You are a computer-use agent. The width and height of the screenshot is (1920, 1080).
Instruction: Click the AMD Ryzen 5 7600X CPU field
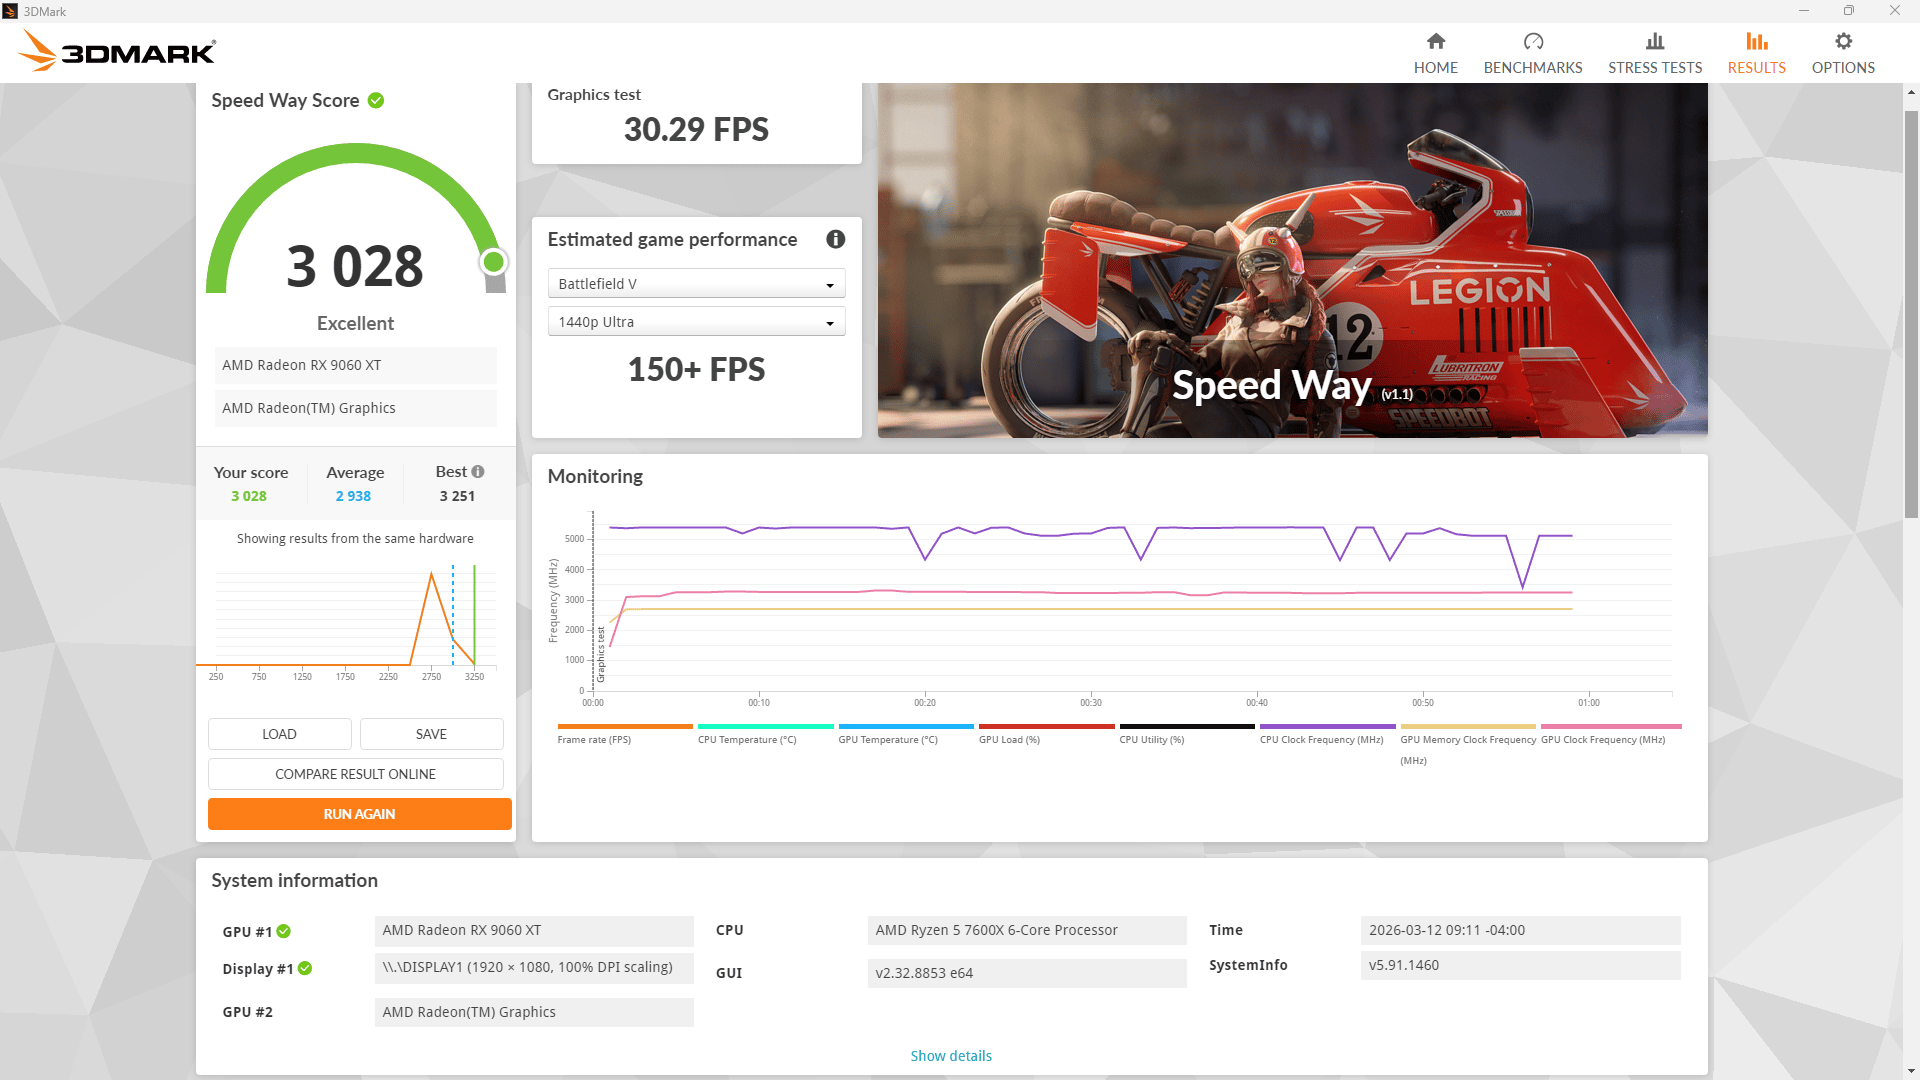point(1027,930)
